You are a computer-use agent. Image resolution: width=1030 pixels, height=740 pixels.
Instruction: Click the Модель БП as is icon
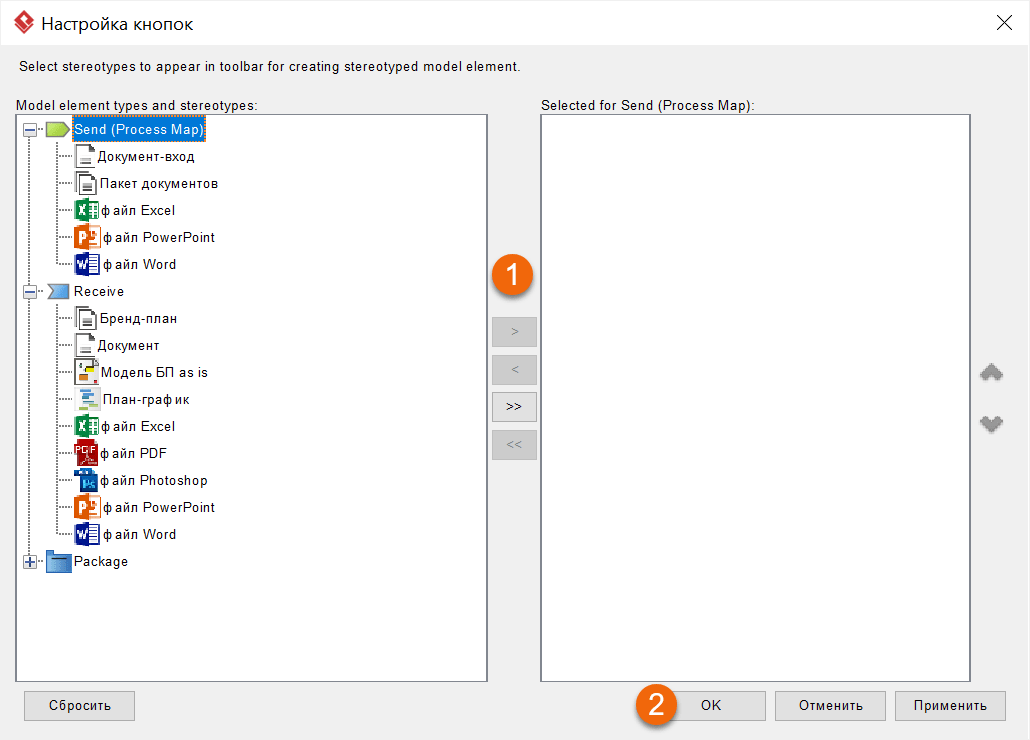(87, 373)
